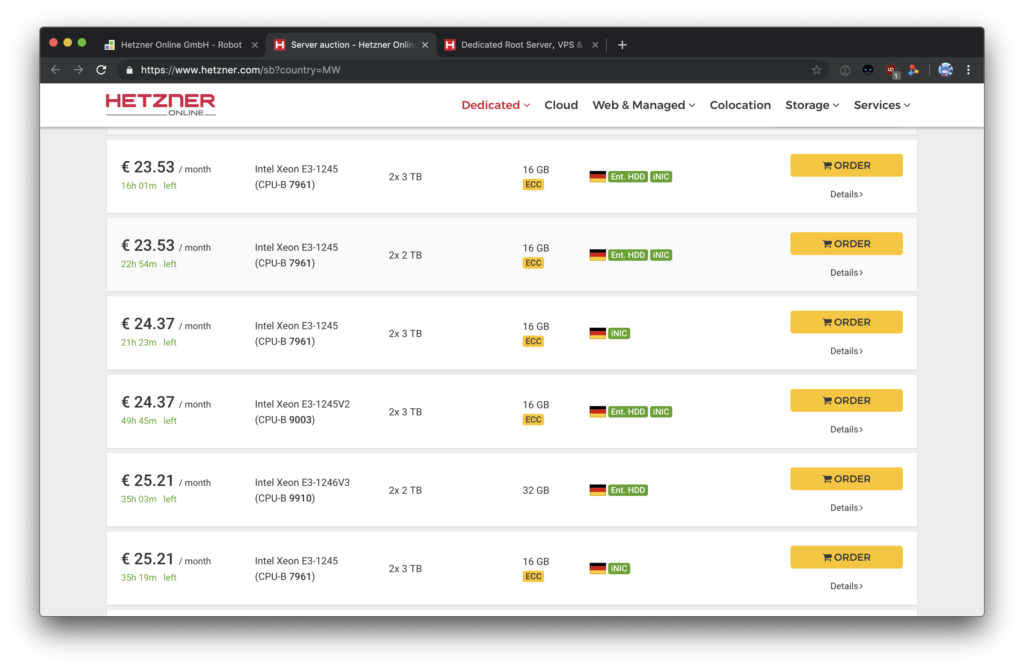Click the German flag in the 16h 01m row
Viewport: 1024px width, 669px height.
tap(598, 176)
